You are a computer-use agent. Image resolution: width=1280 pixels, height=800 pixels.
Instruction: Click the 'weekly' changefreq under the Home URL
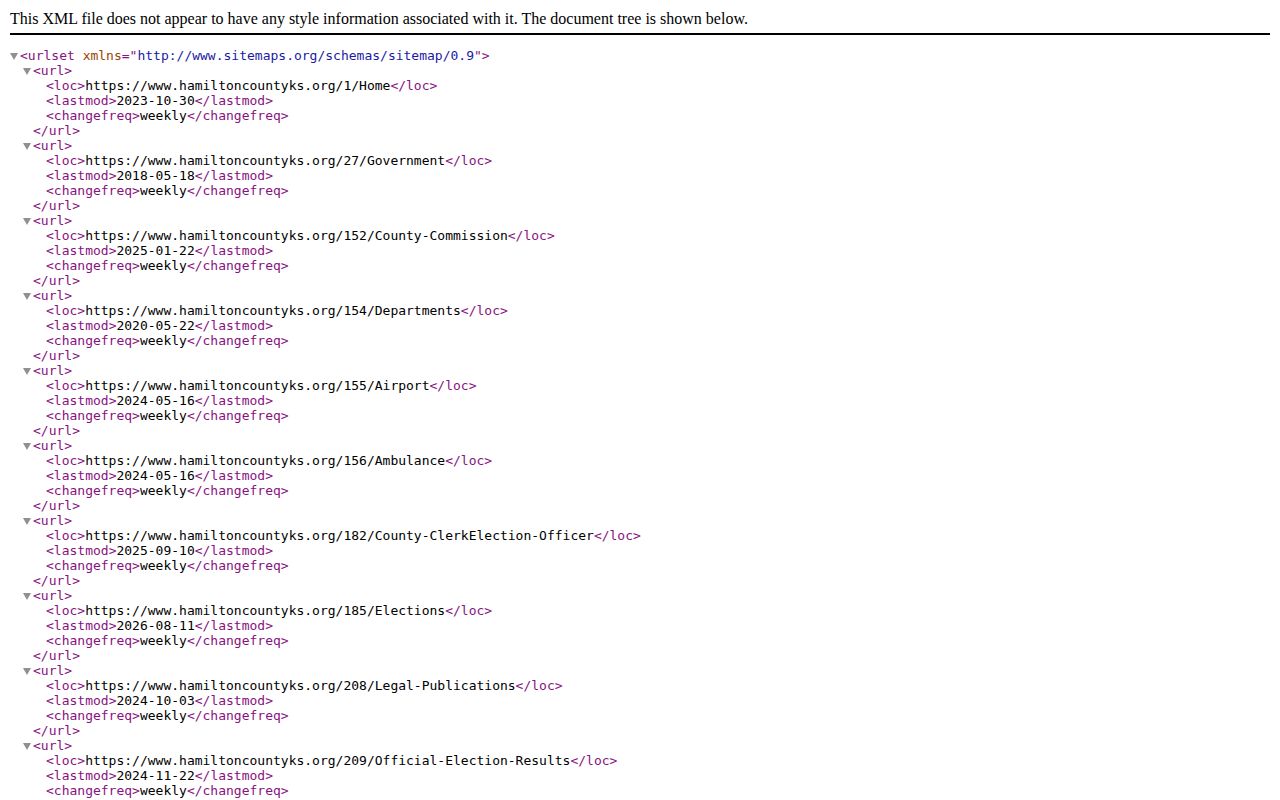tap(164, 116)
